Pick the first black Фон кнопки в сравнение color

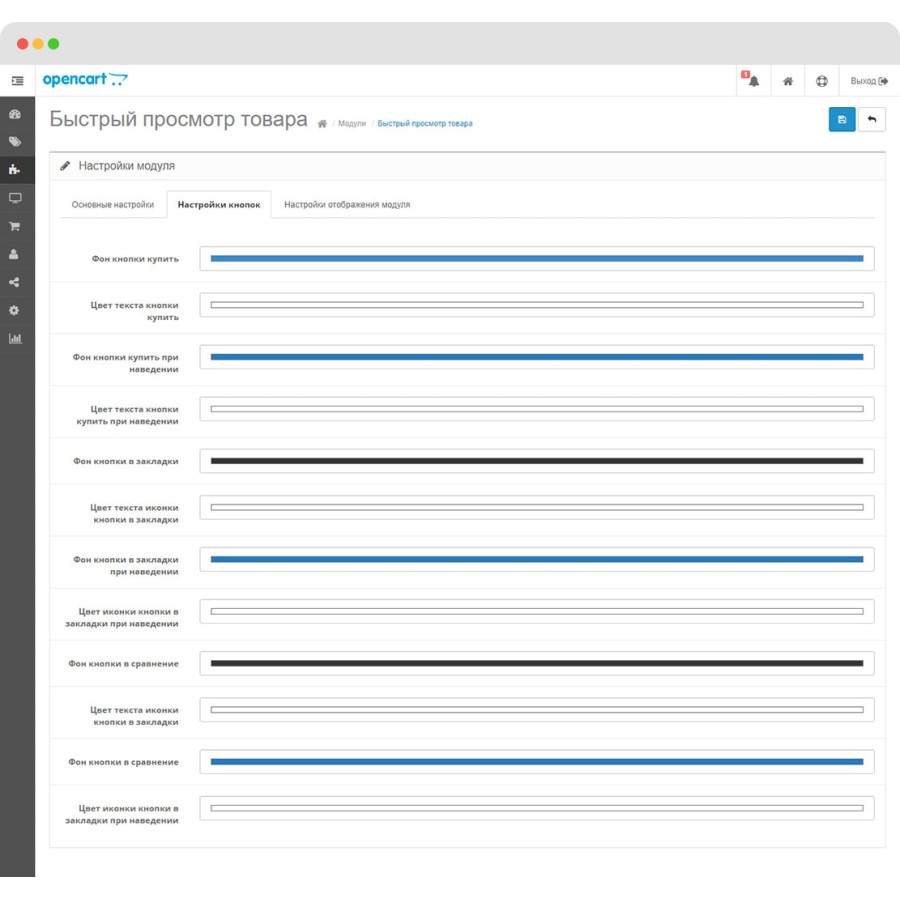pyautogui.click(x=537, y=664)
